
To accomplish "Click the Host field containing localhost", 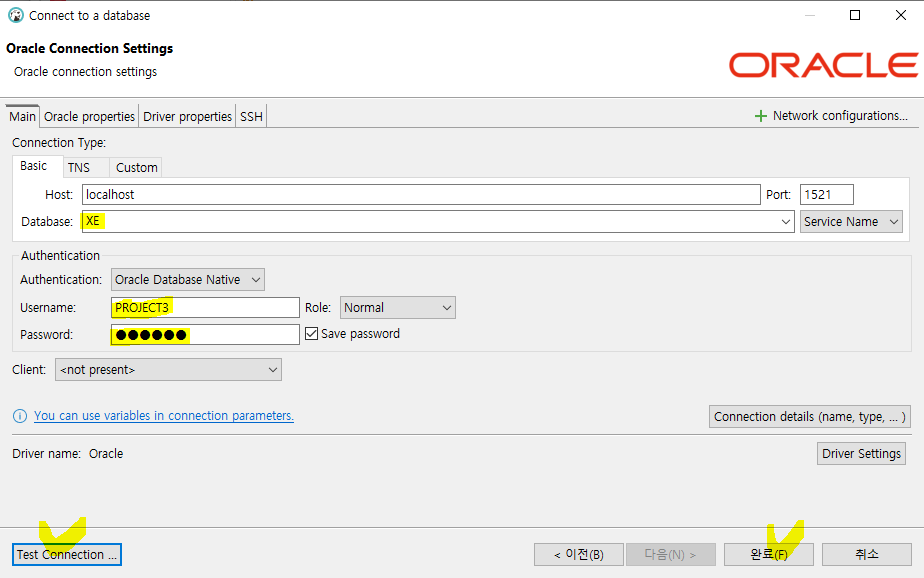I will (x=421, y=194).
